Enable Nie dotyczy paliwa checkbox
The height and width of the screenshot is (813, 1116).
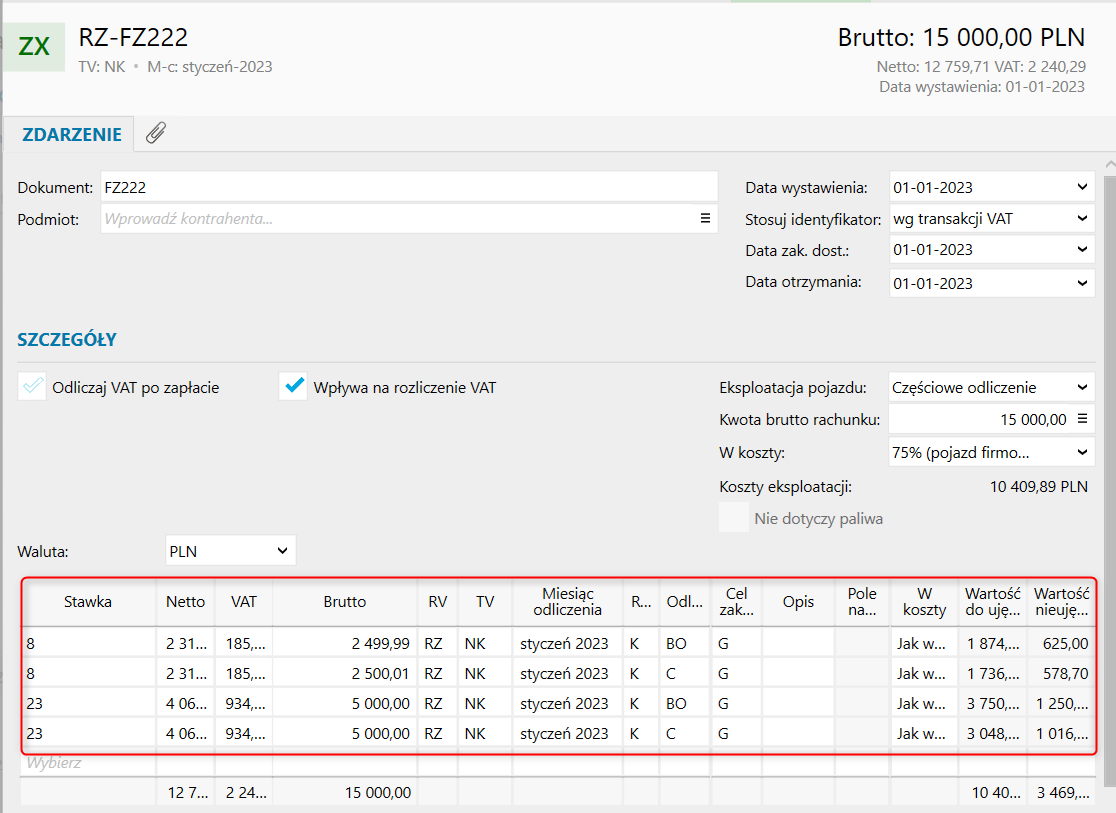click(x=734, y=518)
